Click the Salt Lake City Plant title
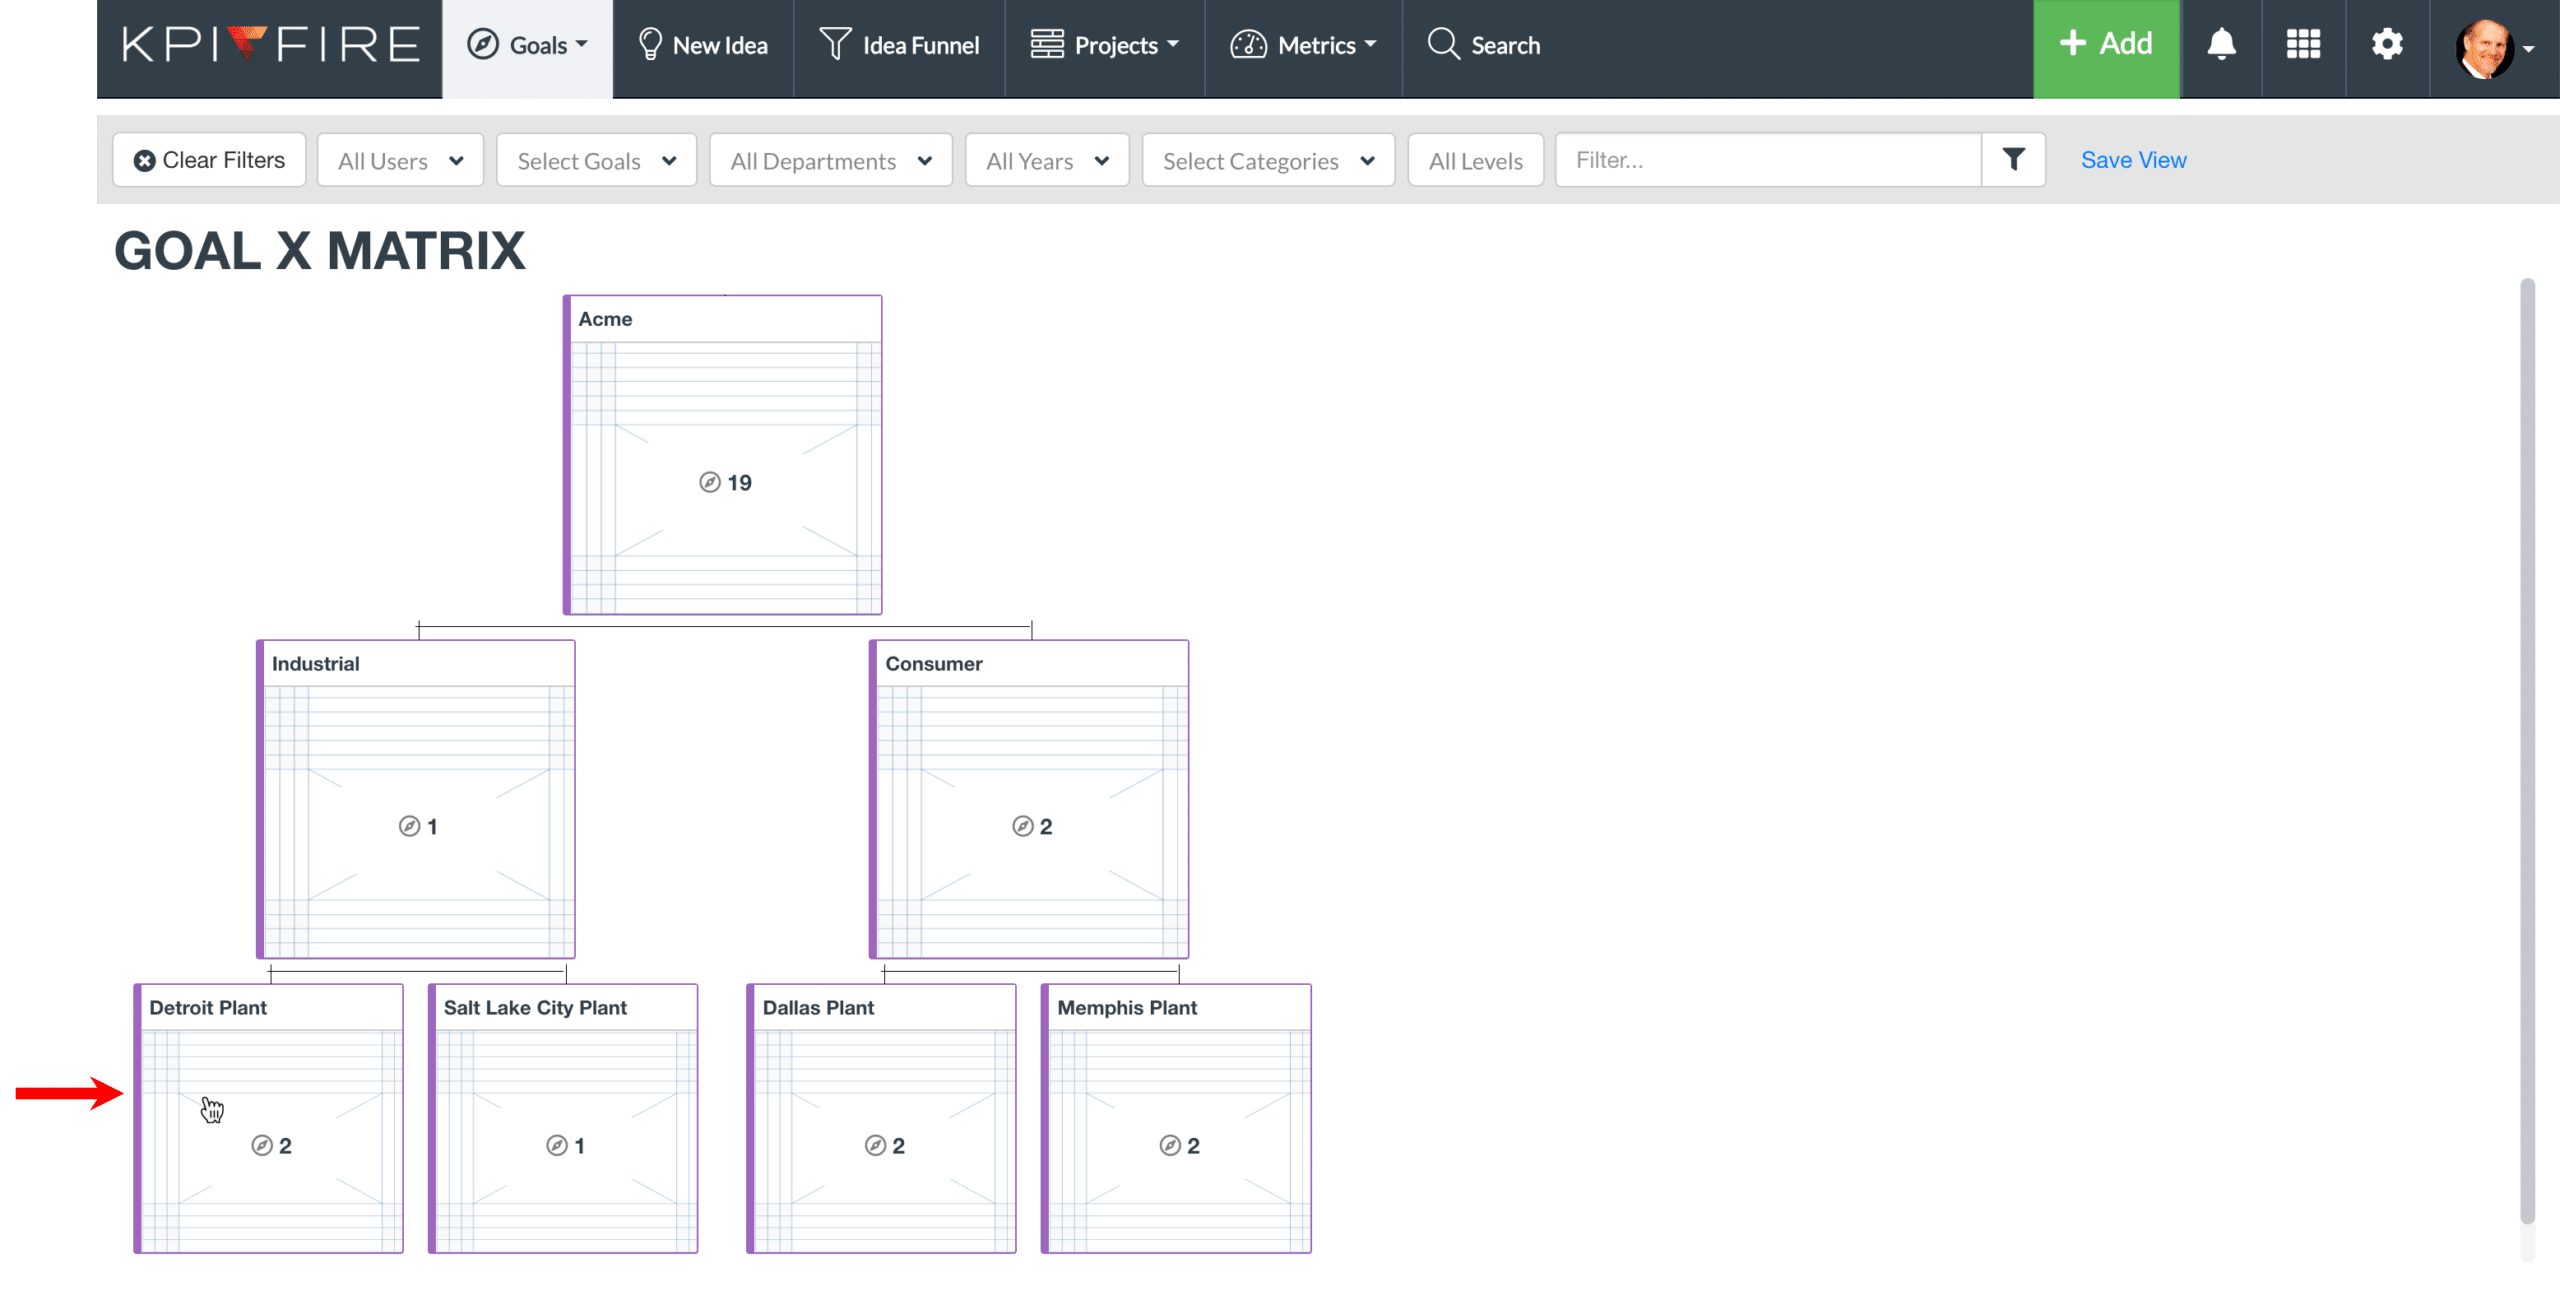2560x1305 pixels. [535, 1008]
